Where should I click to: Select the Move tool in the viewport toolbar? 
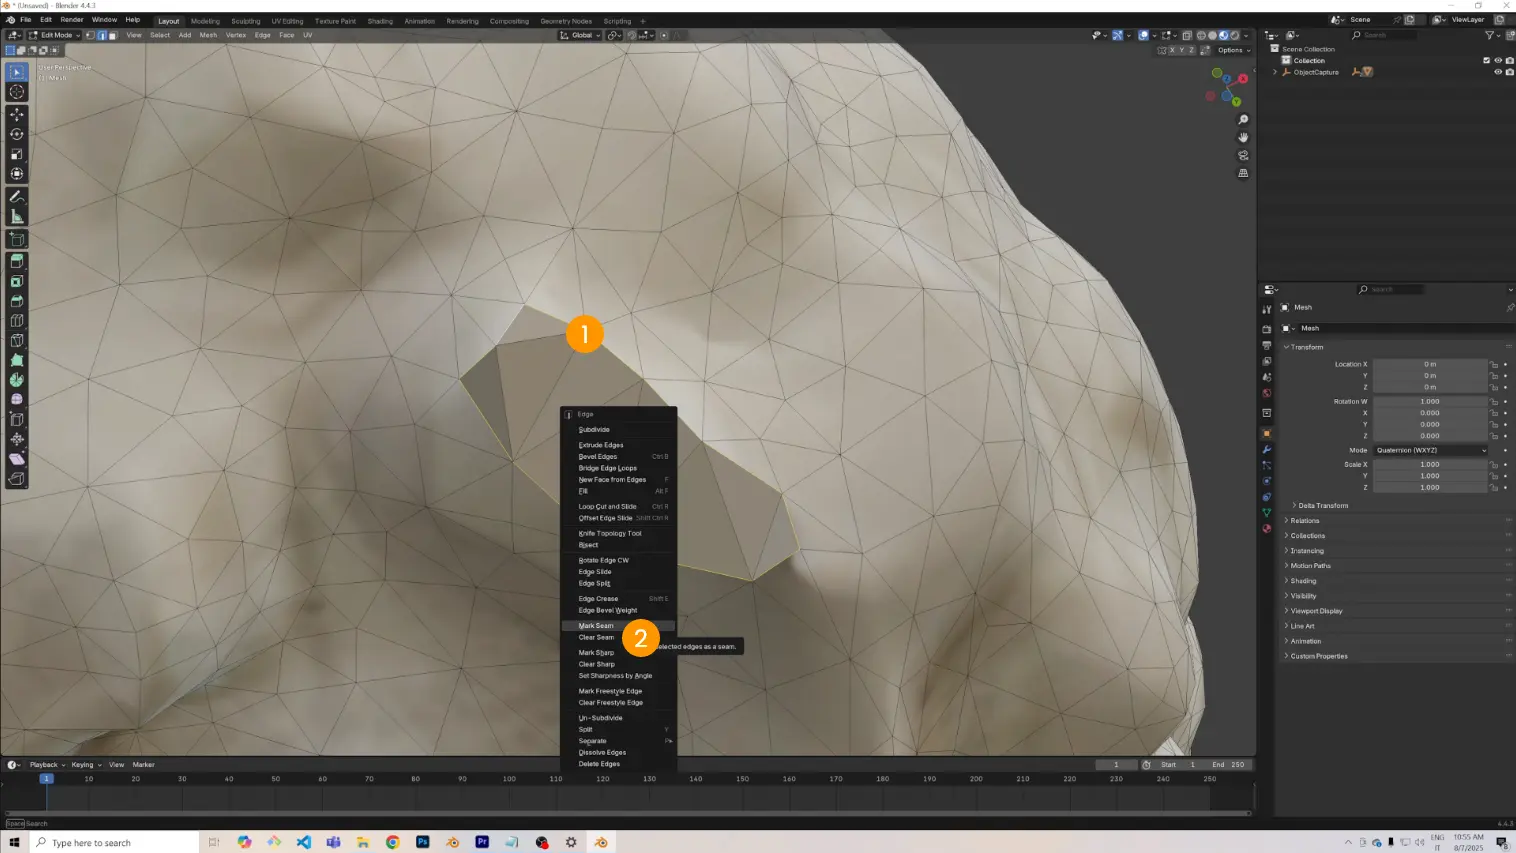tap(17, 114)
